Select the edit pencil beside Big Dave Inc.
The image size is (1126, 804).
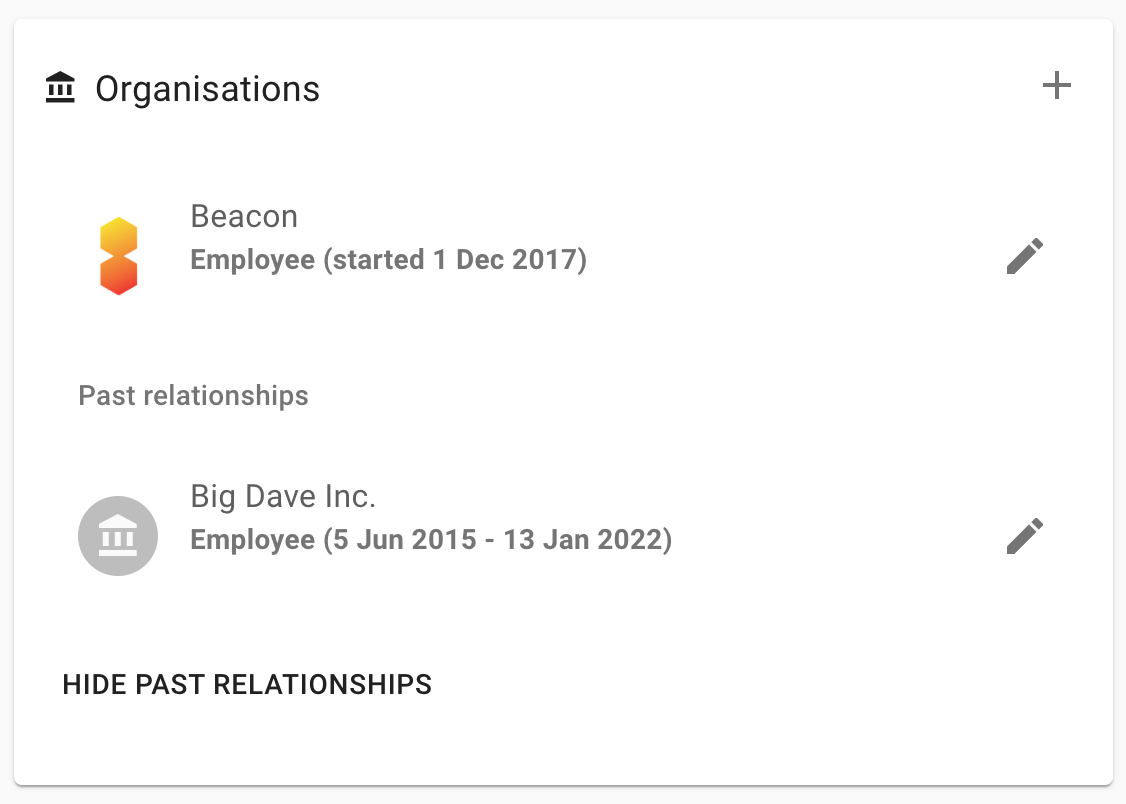click(1025, 535)
